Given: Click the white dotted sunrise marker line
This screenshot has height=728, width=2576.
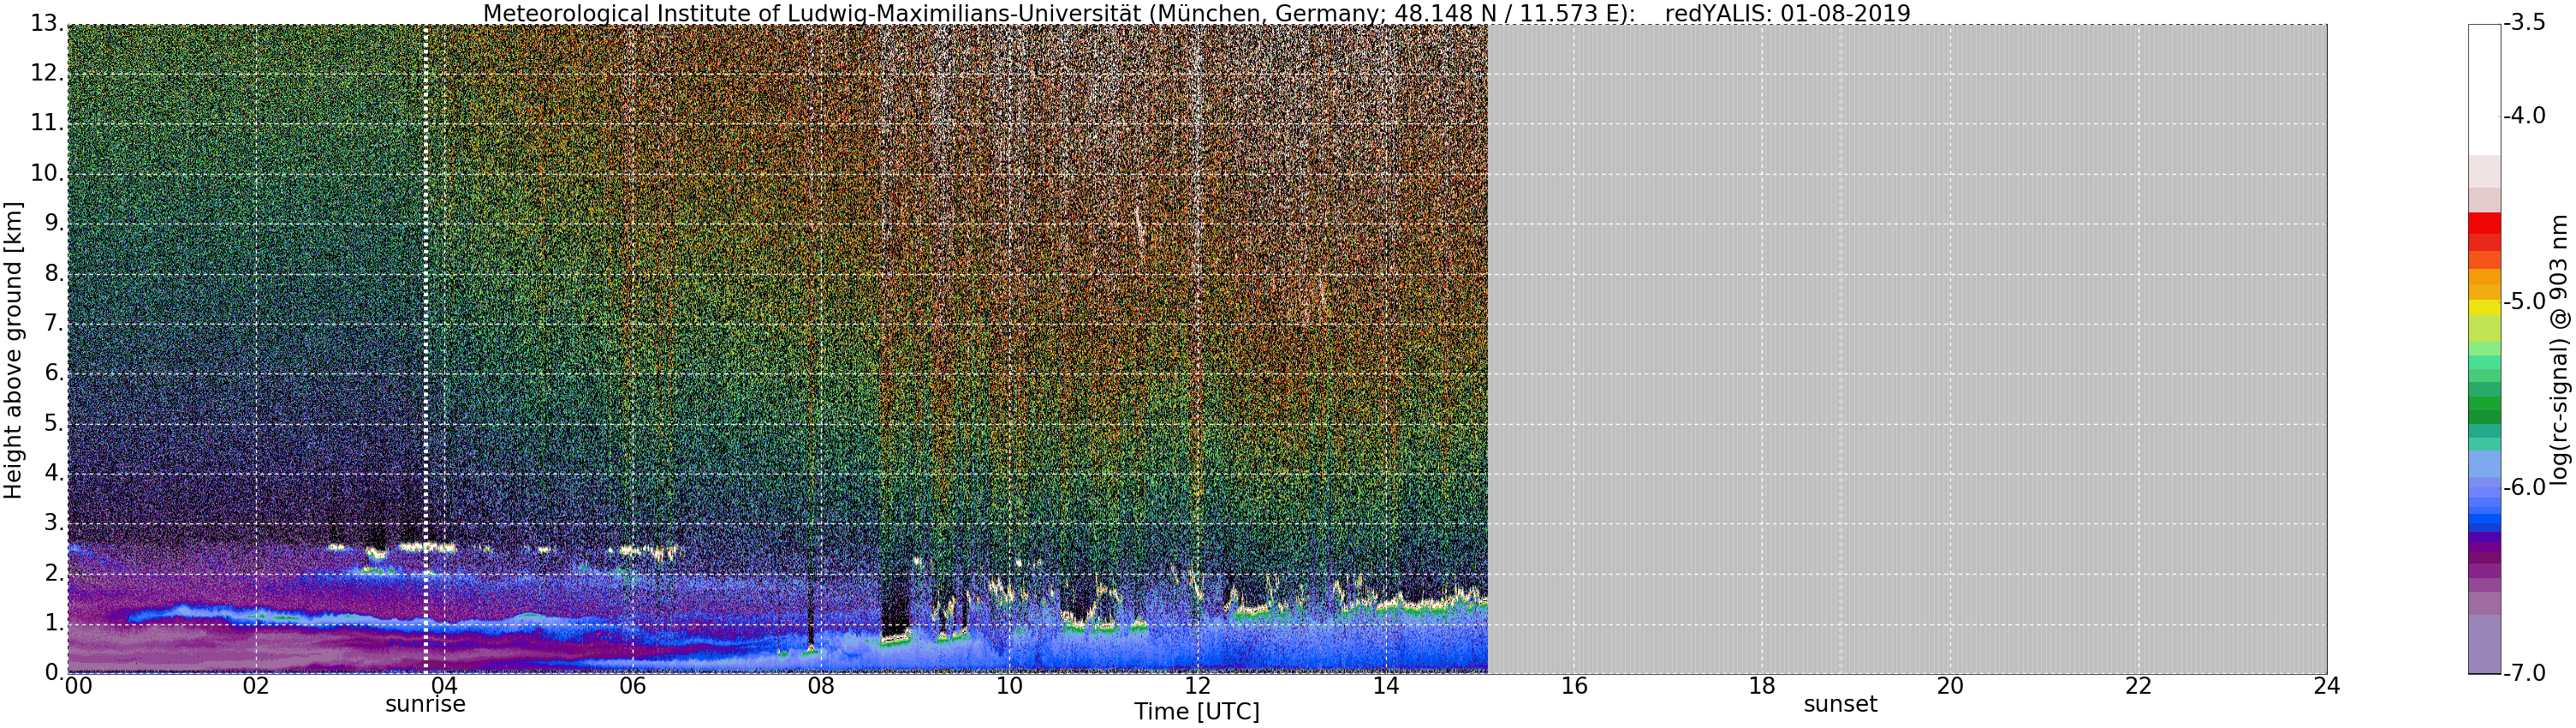Looking at the screenshot, I should 425,348.
